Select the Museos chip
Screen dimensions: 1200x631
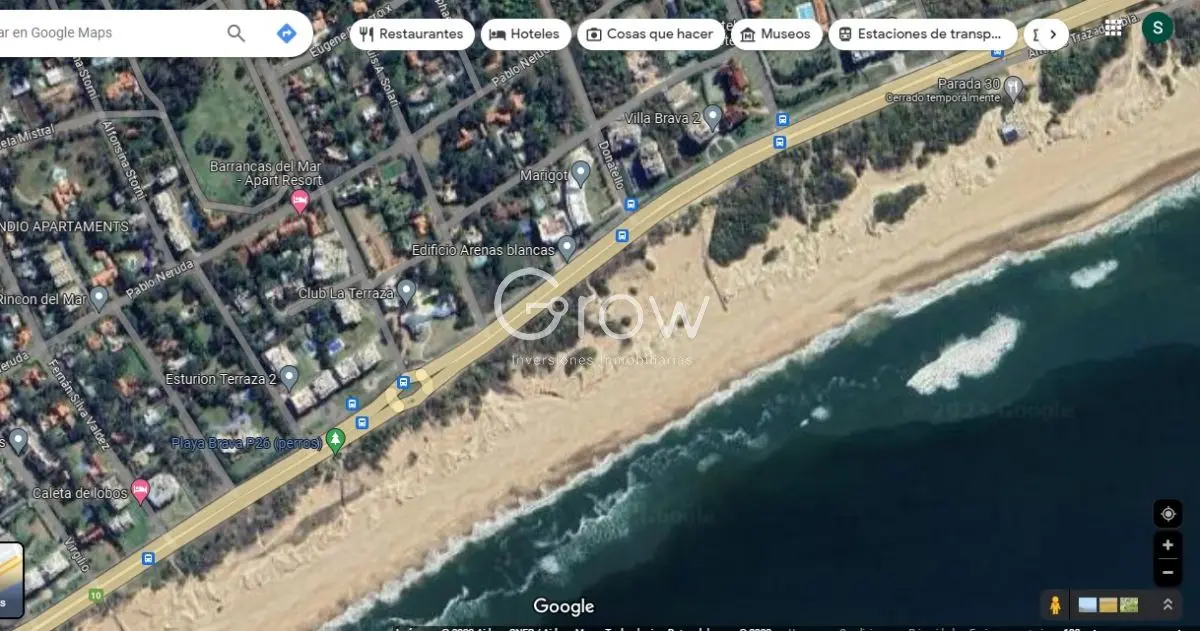(776, 34)
